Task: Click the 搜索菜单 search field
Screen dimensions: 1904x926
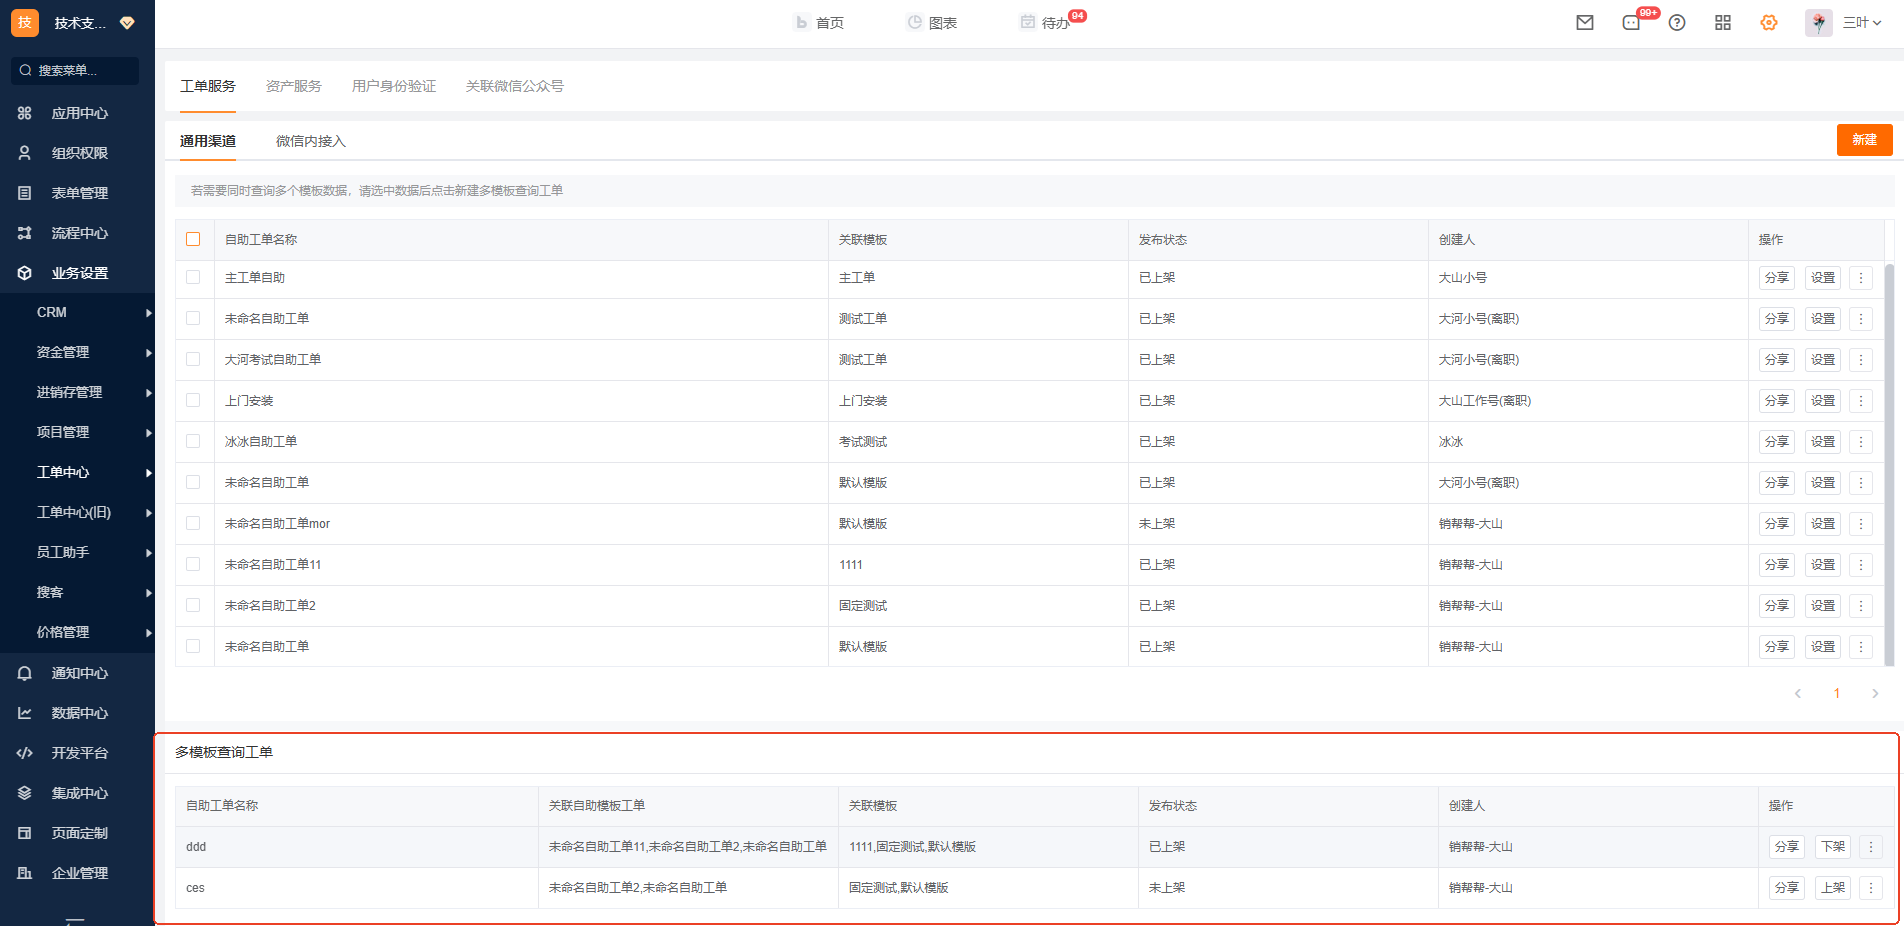Action: pyautogui.click(x=76, y=71)
